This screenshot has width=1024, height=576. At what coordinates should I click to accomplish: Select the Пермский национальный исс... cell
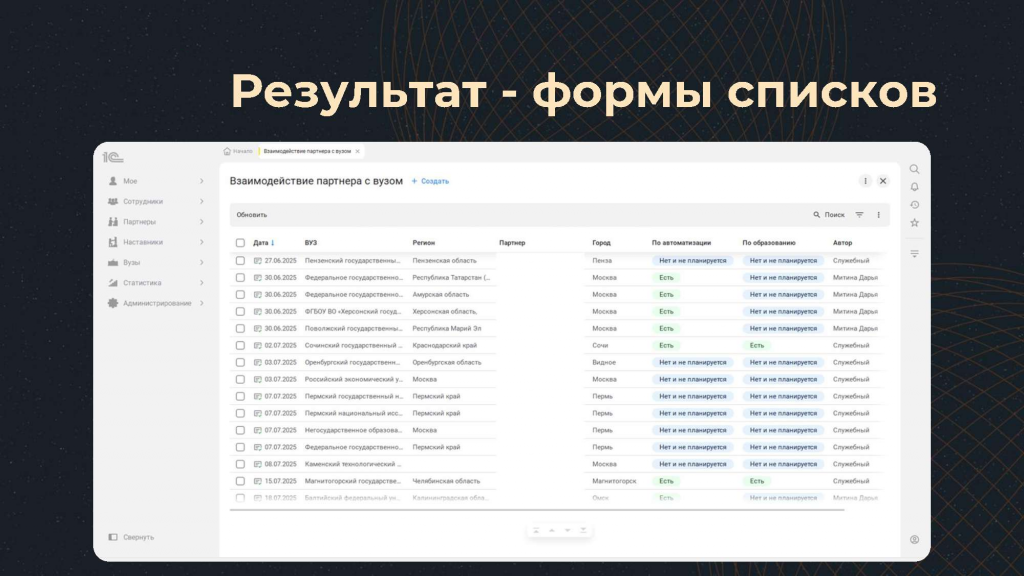(353, 413)
